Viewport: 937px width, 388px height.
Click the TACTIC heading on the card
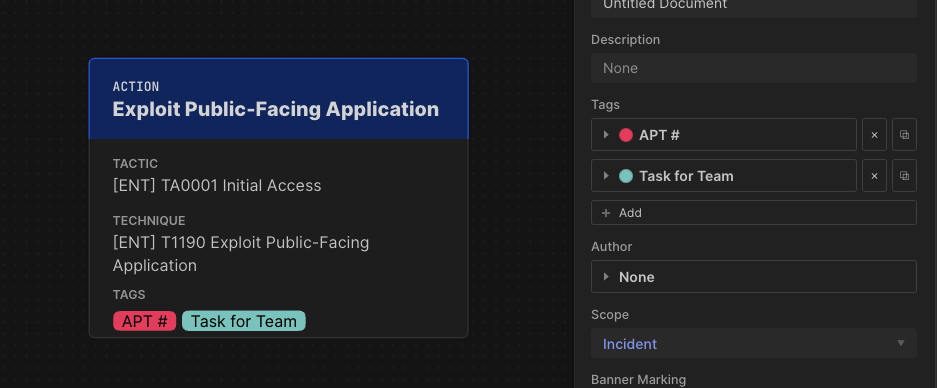click(x=135, y=163)
